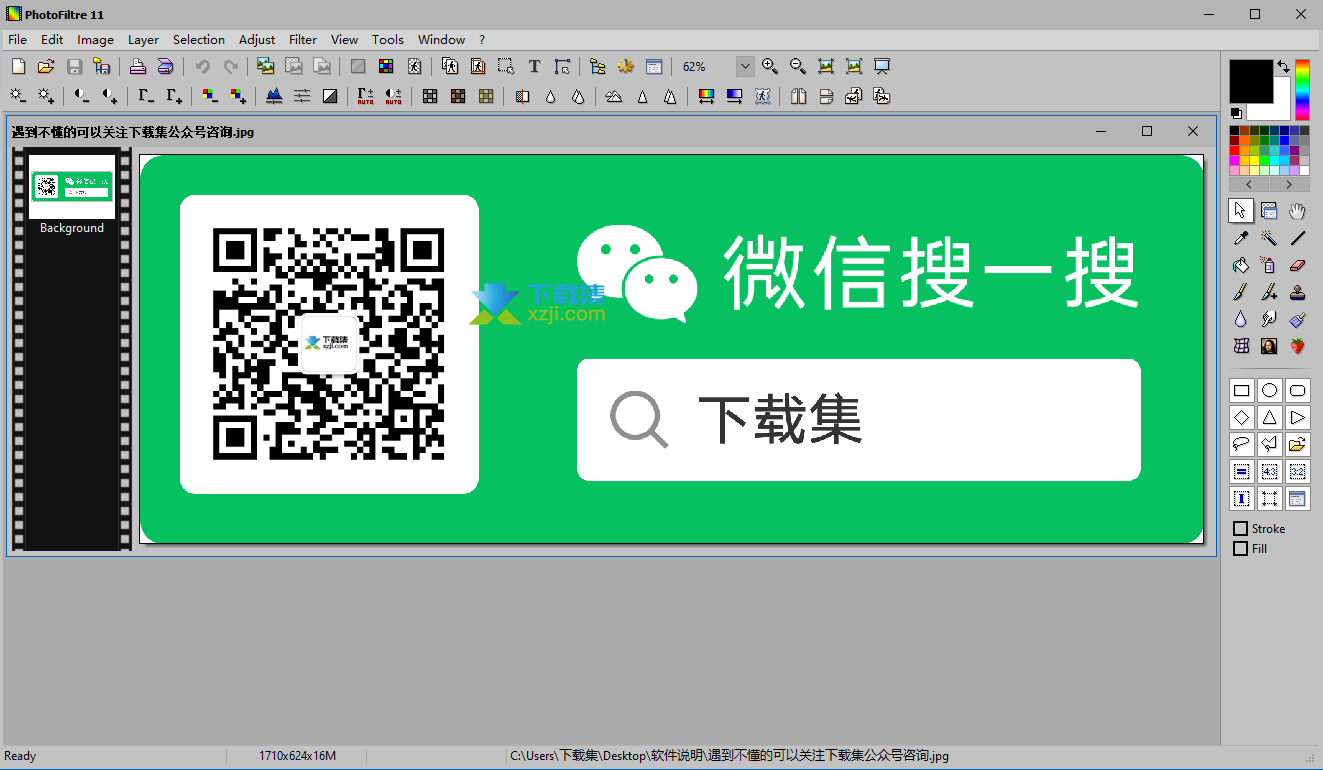
Task: Select the Mona Lisa art brush tool
Action: [x=1269, y=346]
